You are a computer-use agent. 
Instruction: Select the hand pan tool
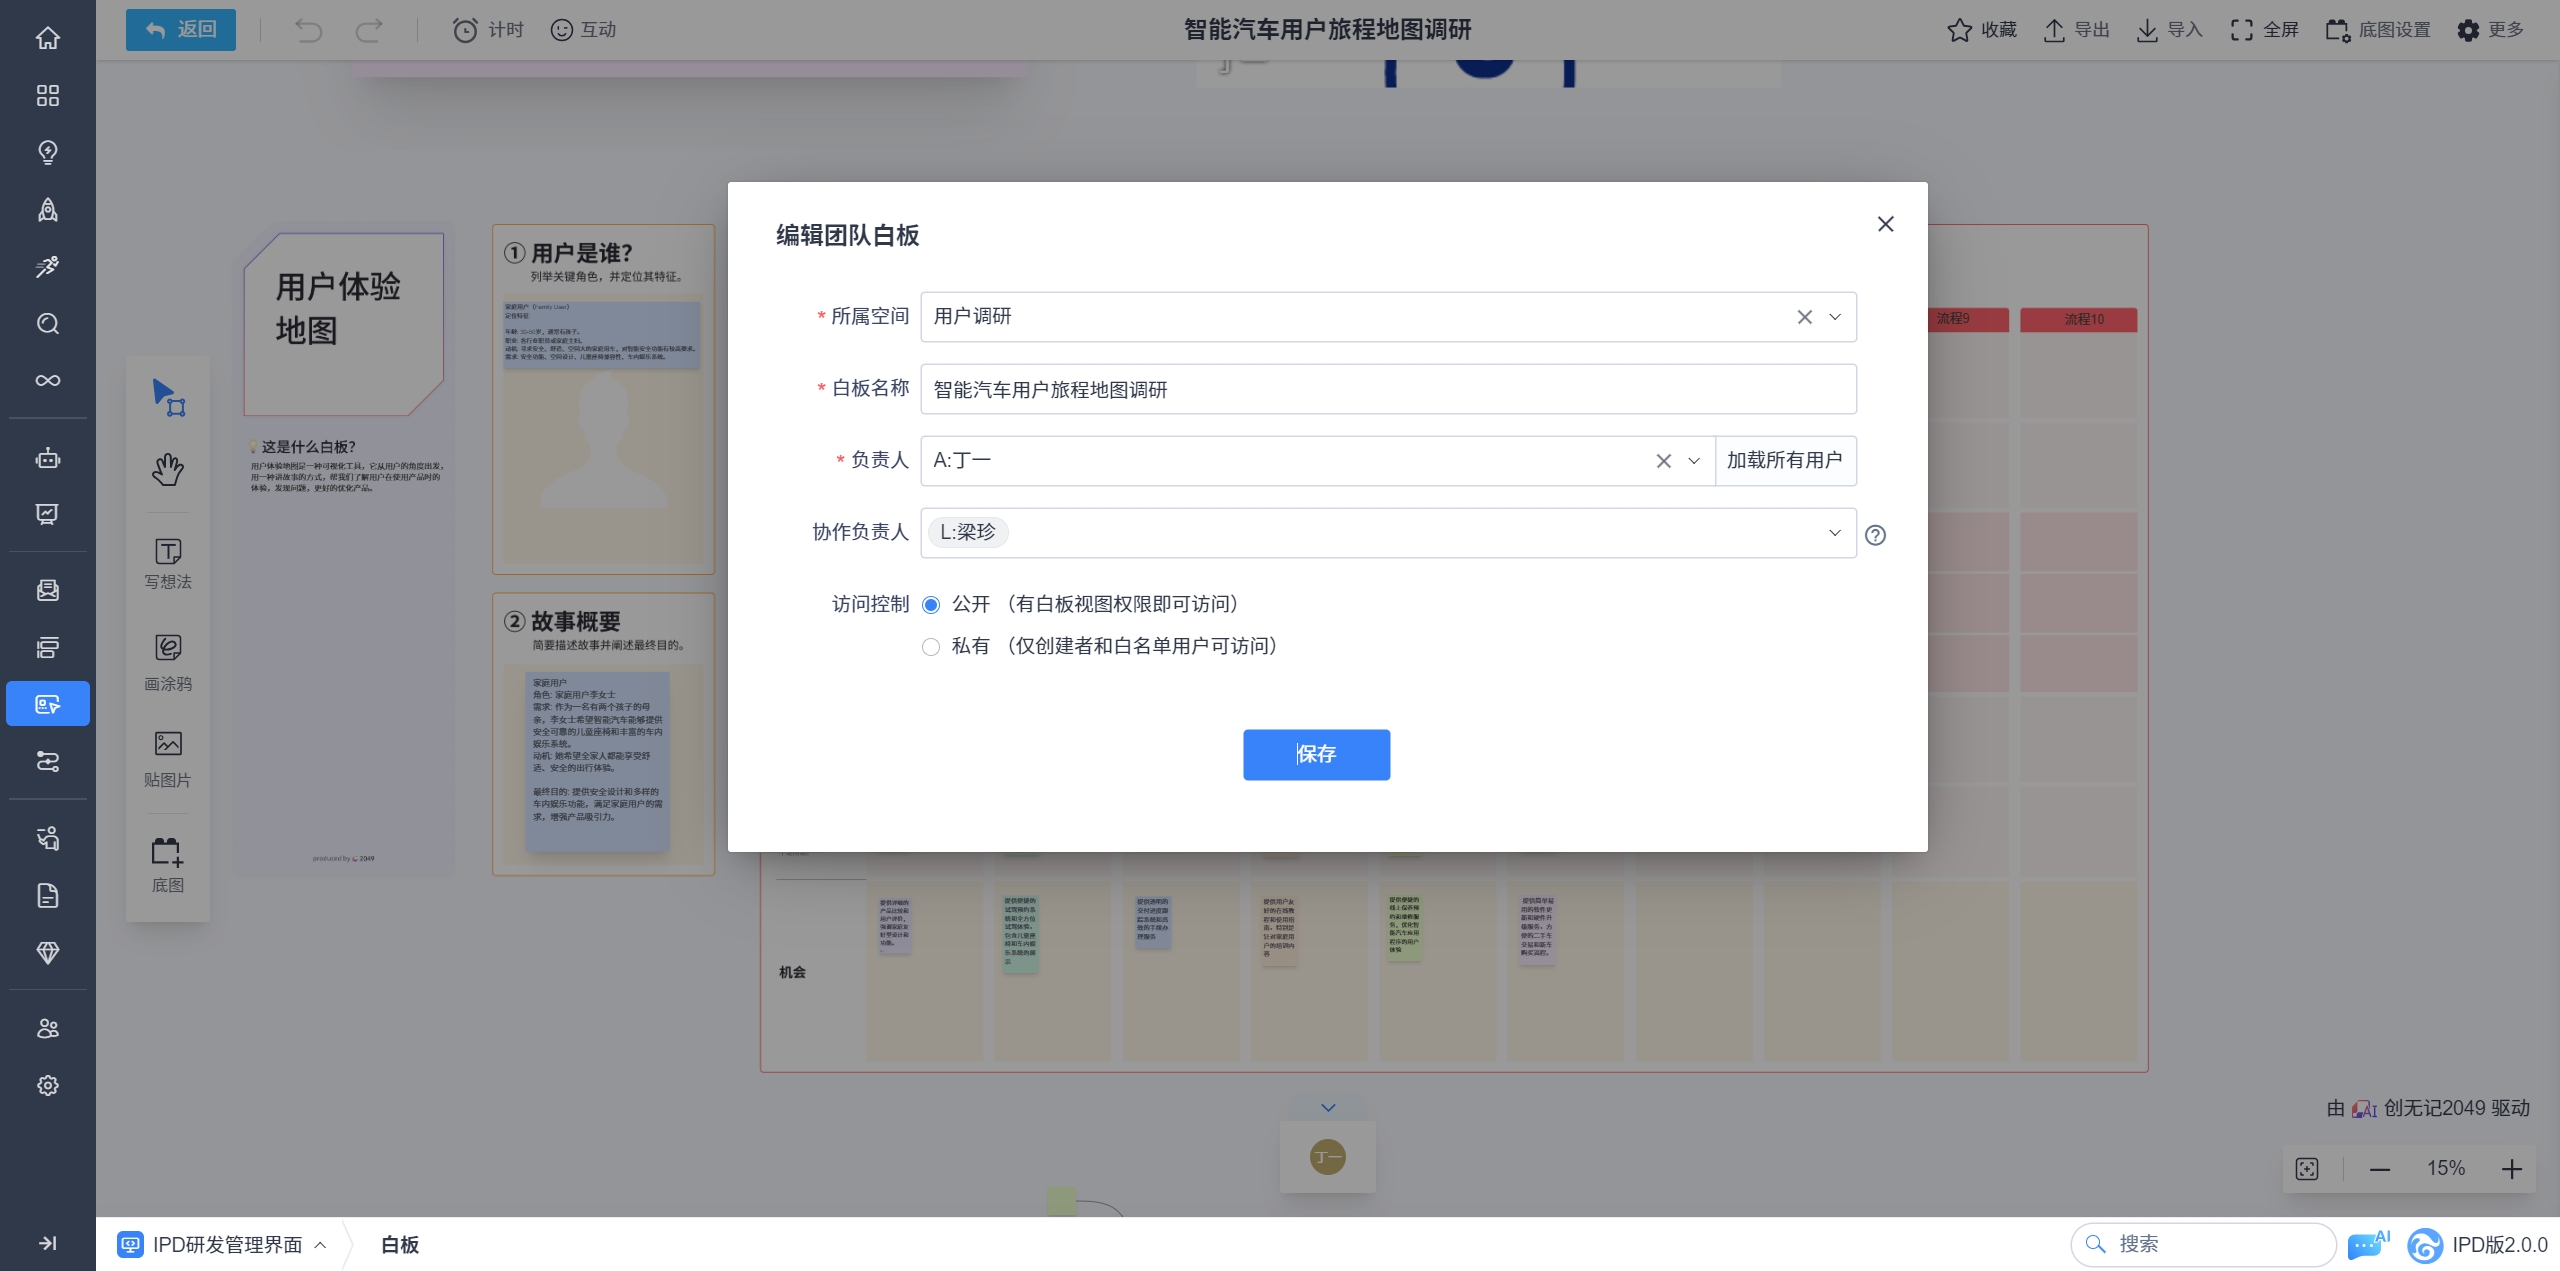167,469
